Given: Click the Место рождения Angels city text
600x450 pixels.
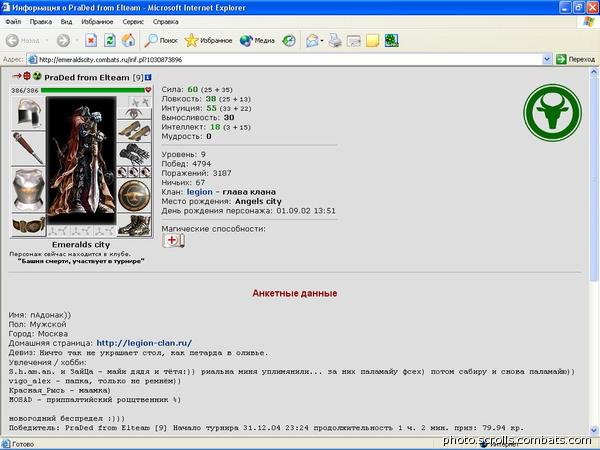Looking at the screenshot, I should [222, 201].
